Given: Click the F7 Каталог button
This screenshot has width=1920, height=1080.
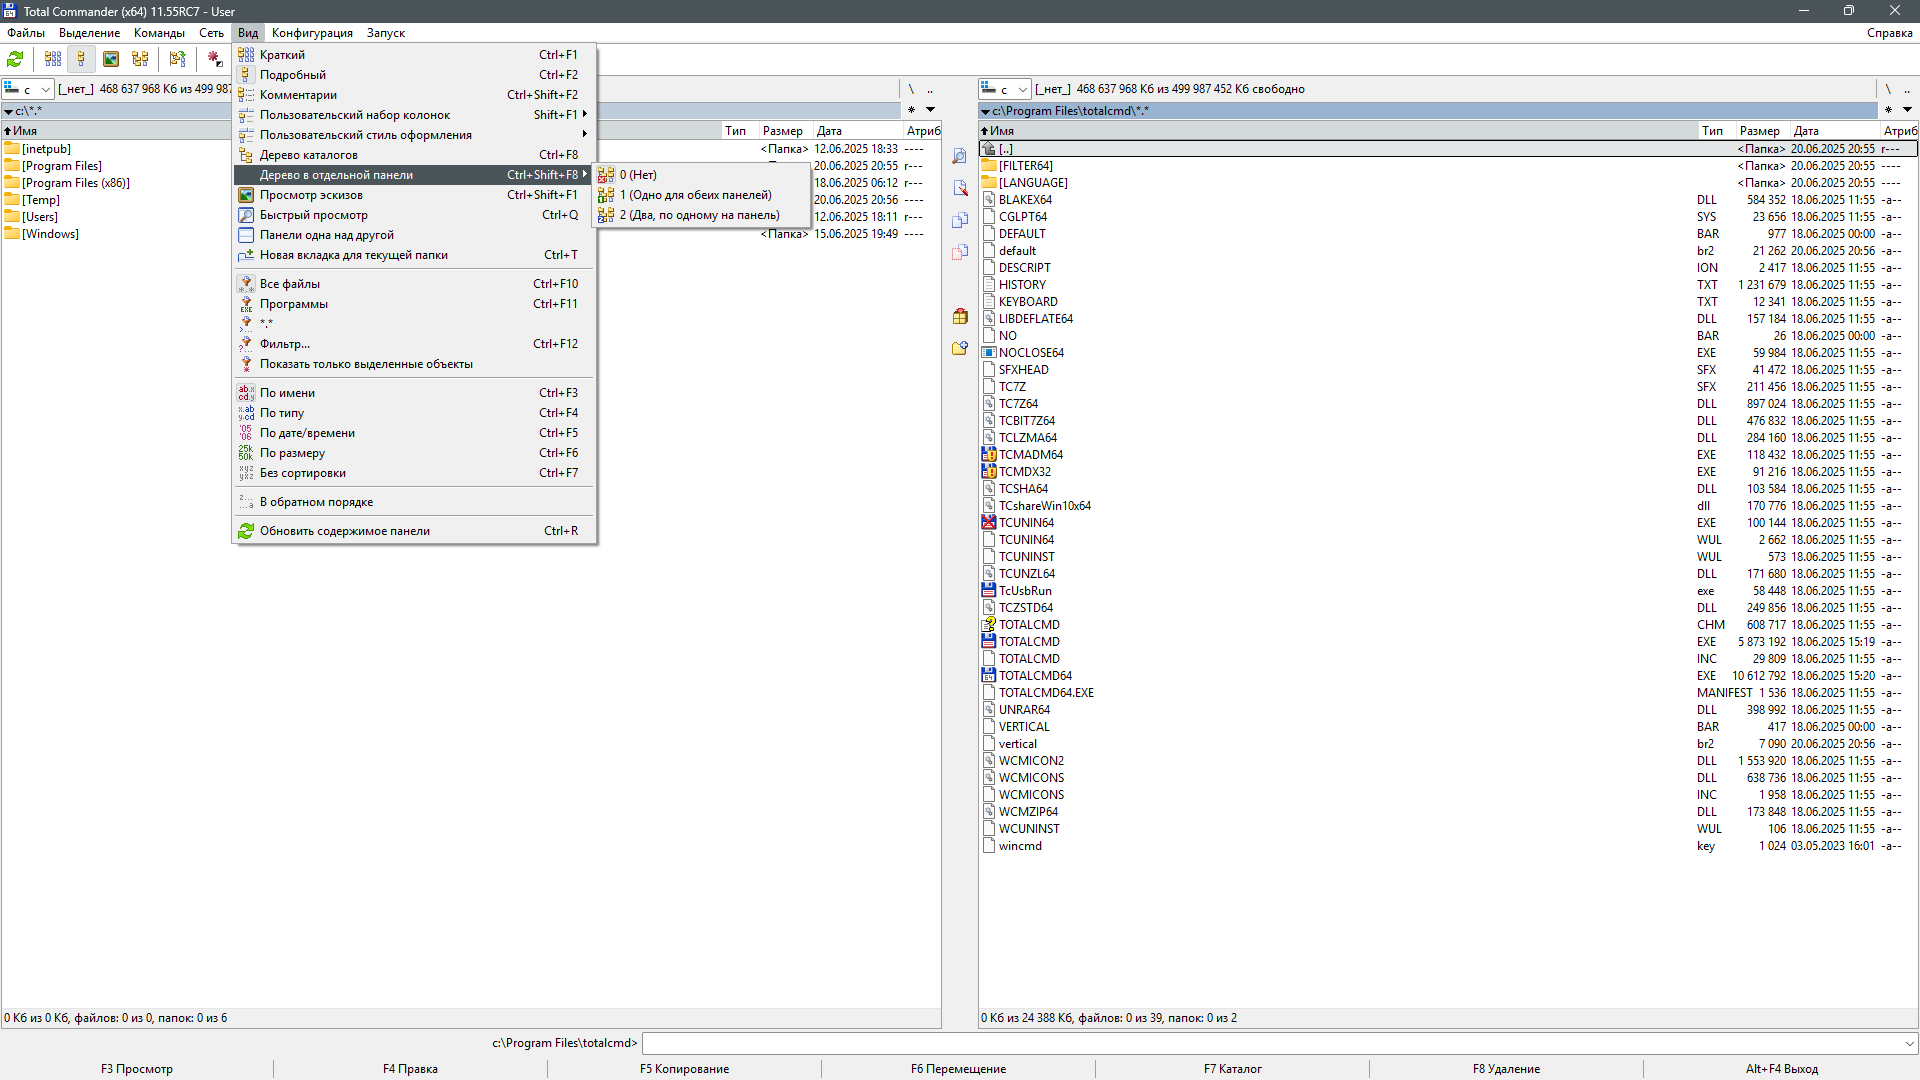Looking at the screenshot, I should [x=1232, y=1069].
